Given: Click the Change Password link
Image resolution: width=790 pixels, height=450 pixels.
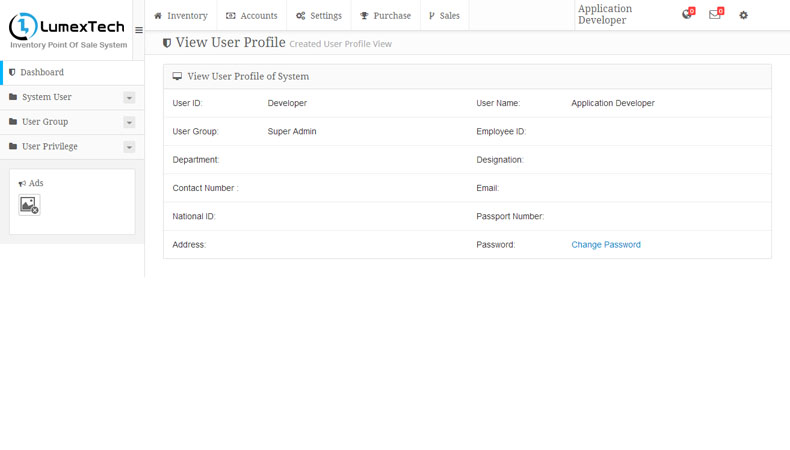Looking at the screenshot, I should [x=606, y=244].
